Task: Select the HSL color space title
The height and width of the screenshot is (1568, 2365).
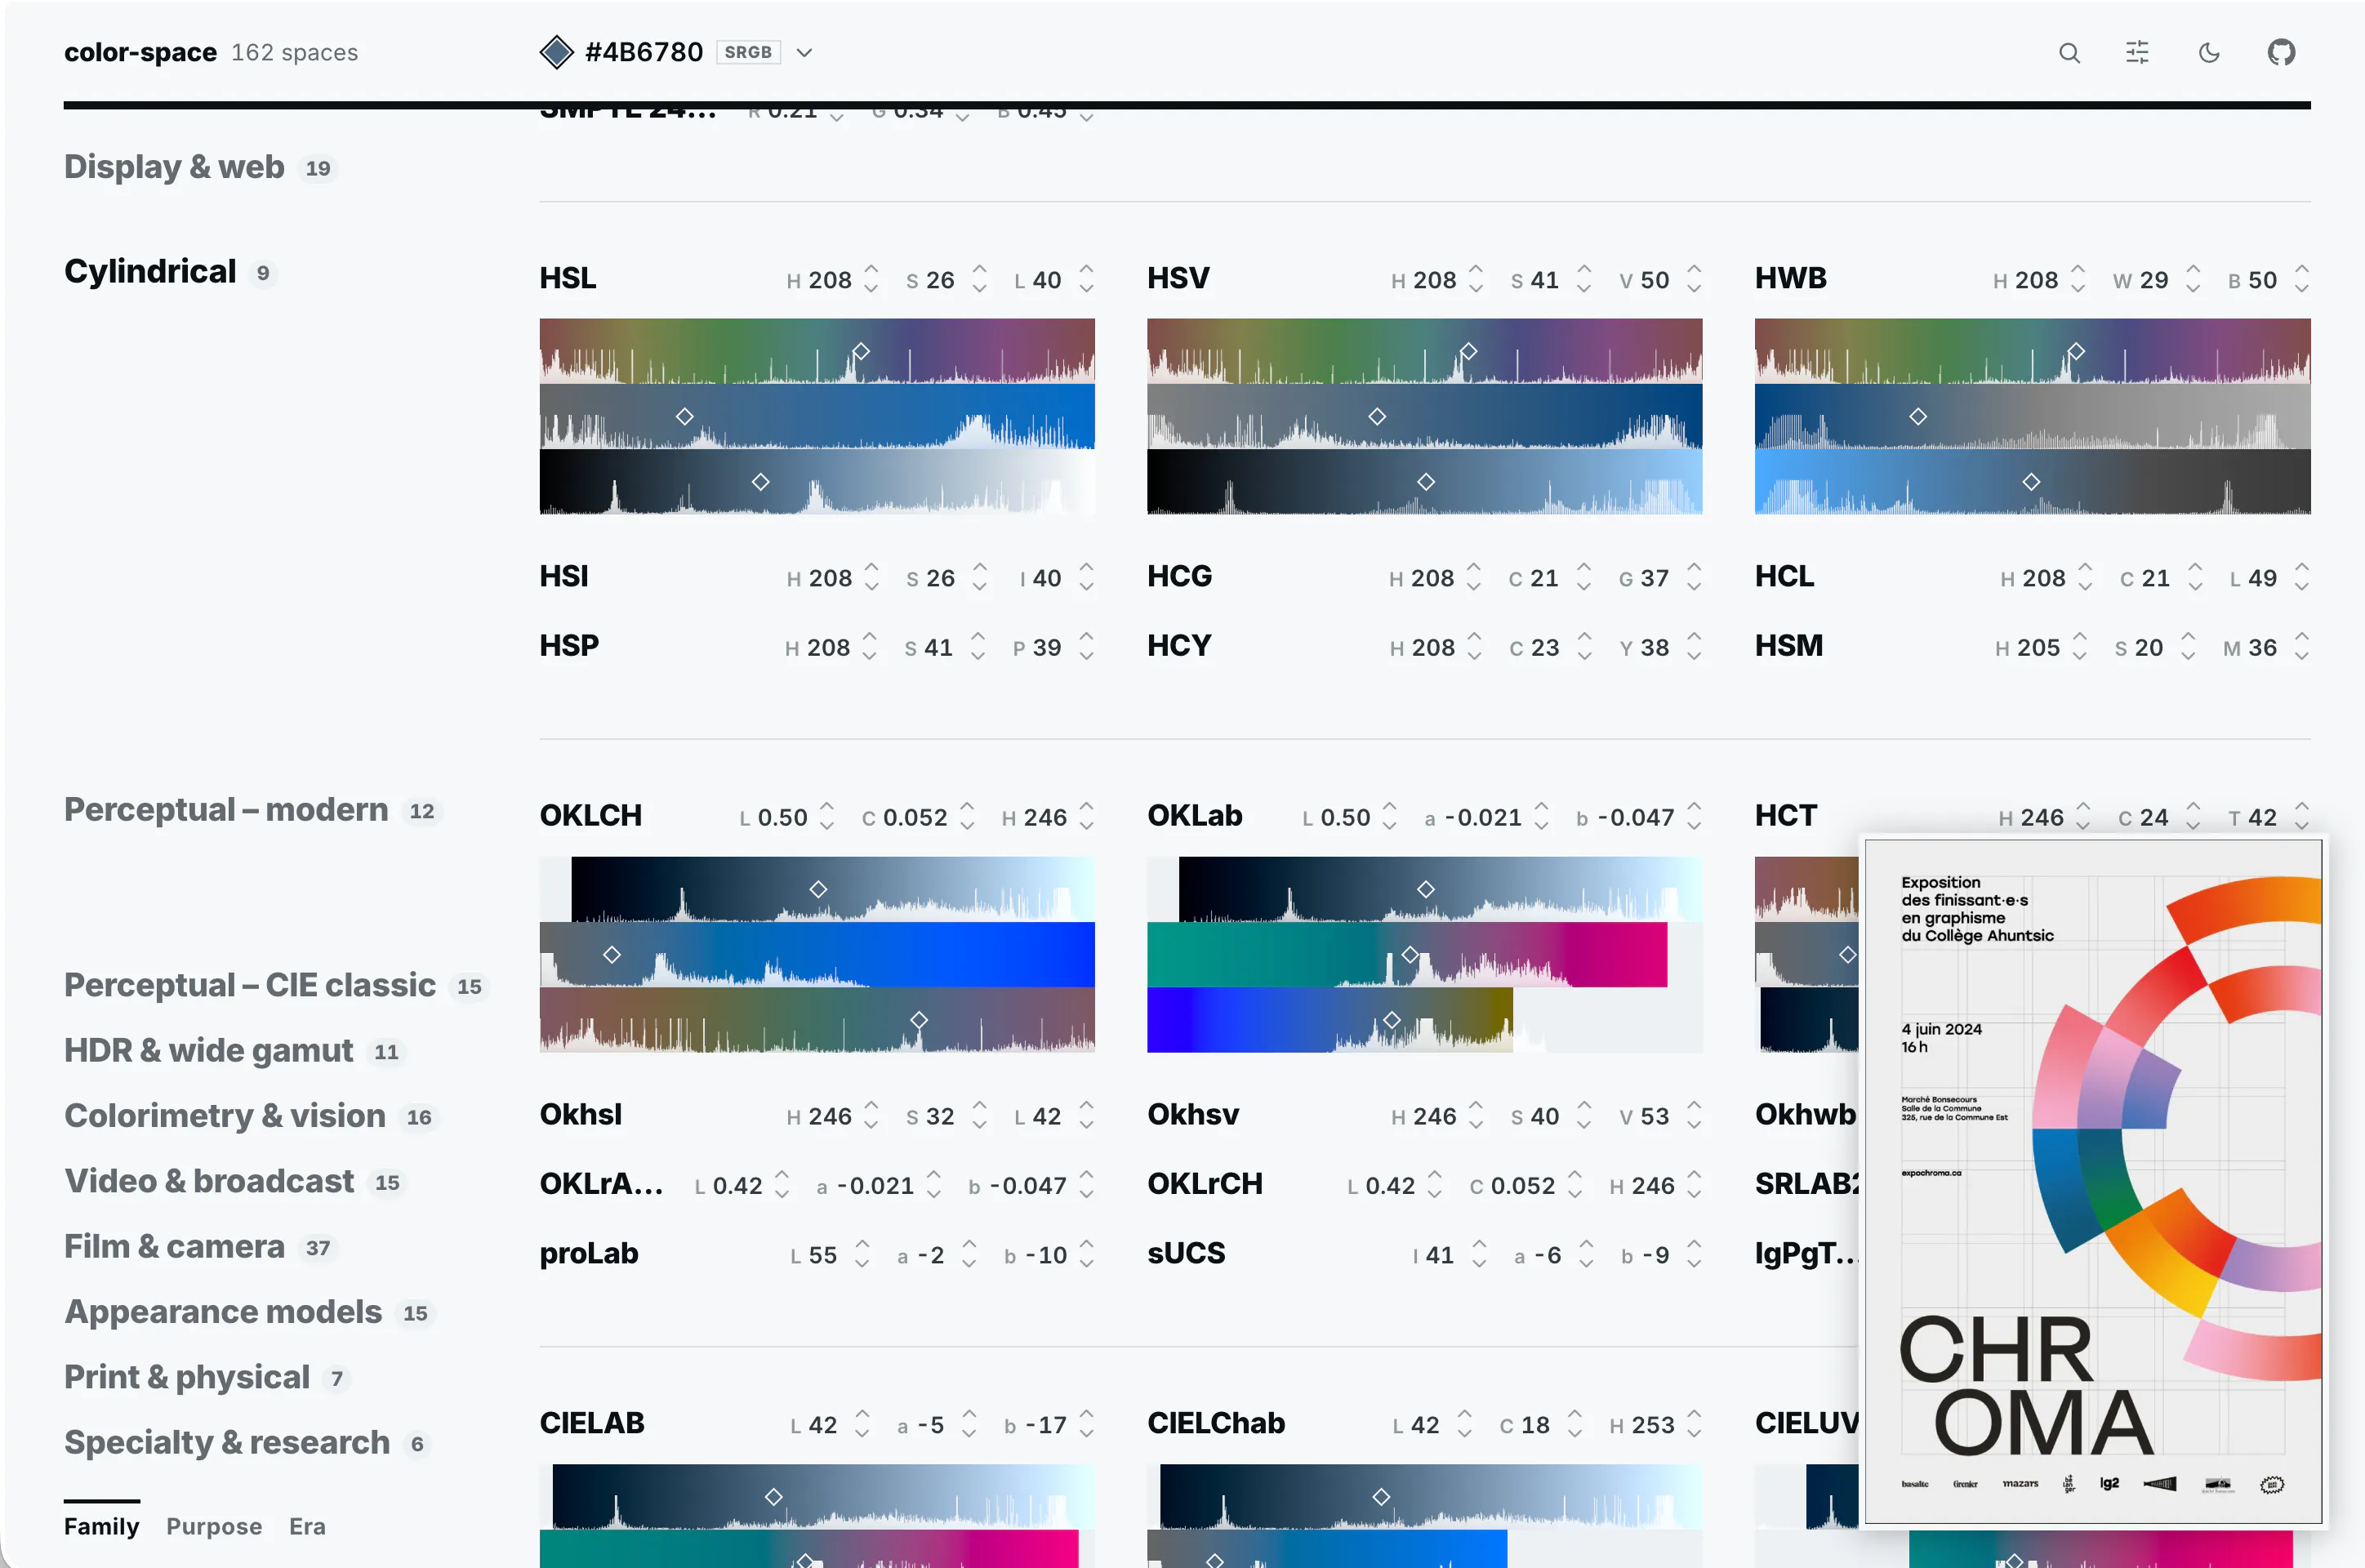Action: tap(568, 278)
